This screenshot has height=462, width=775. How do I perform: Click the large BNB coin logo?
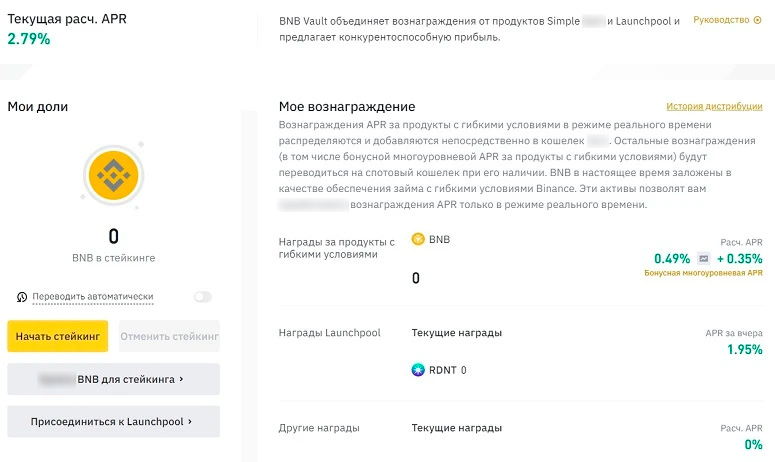click(113, 175)
